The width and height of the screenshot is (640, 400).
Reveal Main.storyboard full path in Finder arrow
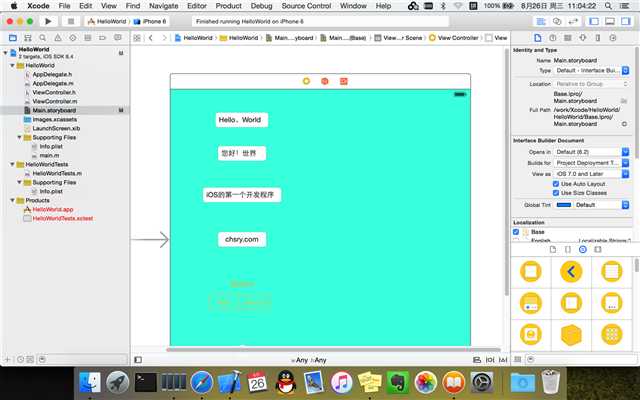click(x=624, y=124)
